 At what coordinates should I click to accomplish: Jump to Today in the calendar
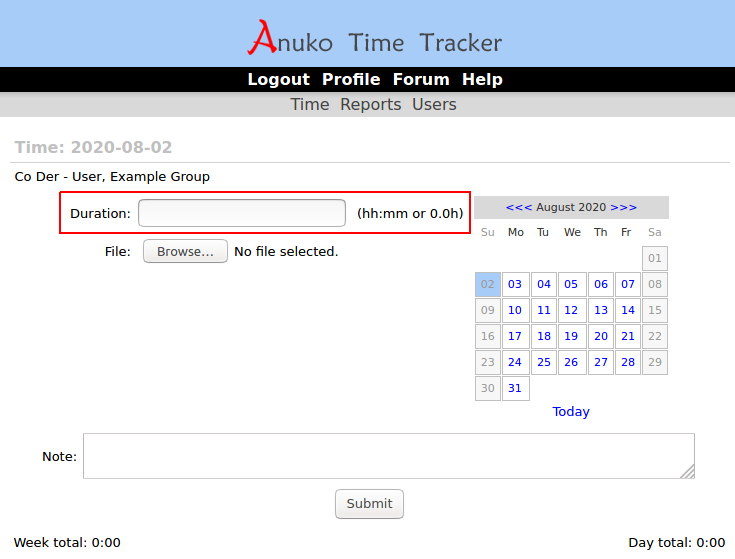point(571,412)
